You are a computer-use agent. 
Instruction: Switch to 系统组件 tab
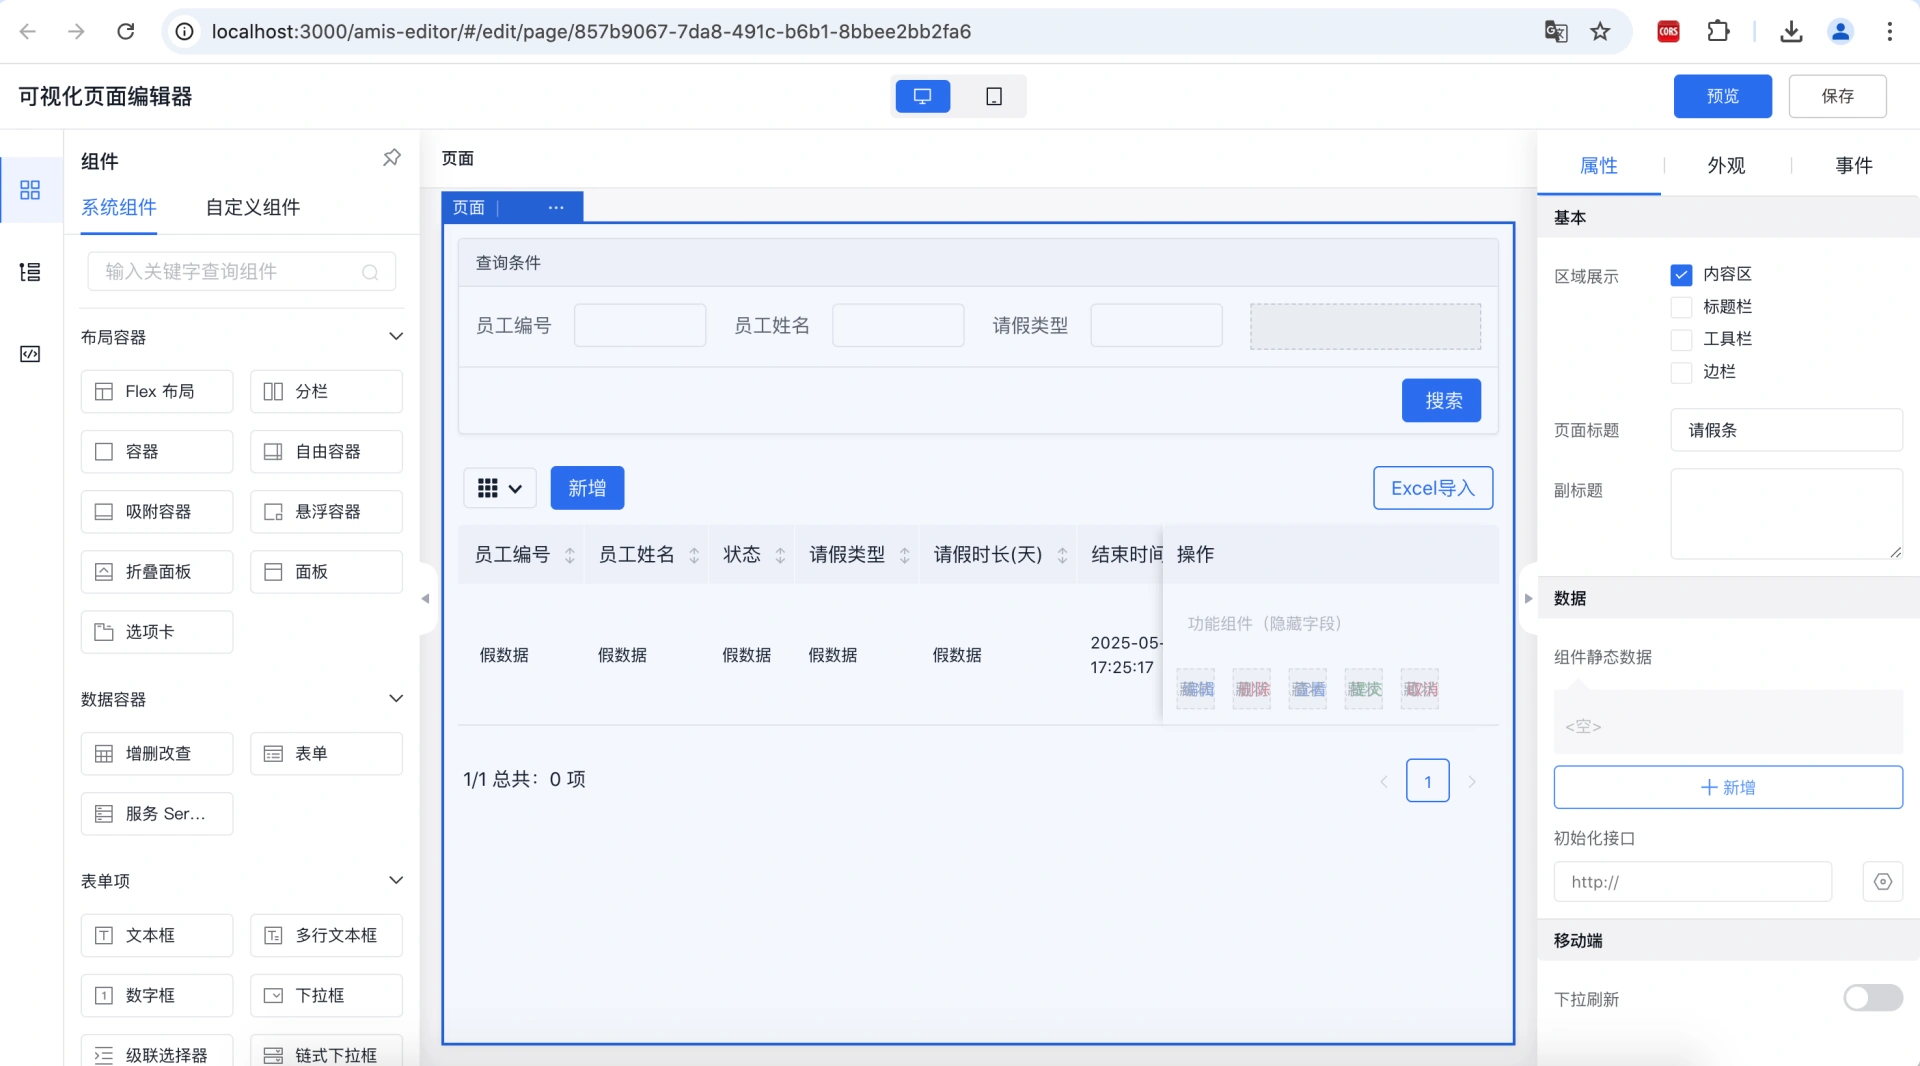click(x=119, y=207)
